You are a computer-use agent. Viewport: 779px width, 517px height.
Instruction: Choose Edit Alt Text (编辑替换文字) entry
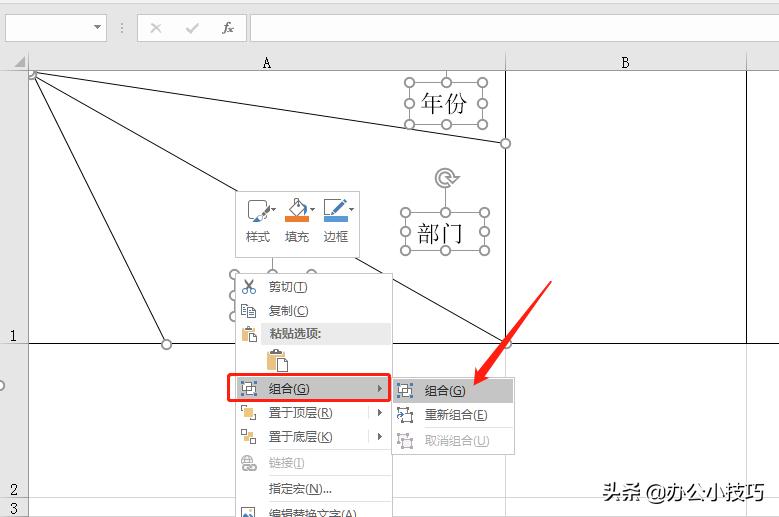pyautogui.click(x=313, y=512)
